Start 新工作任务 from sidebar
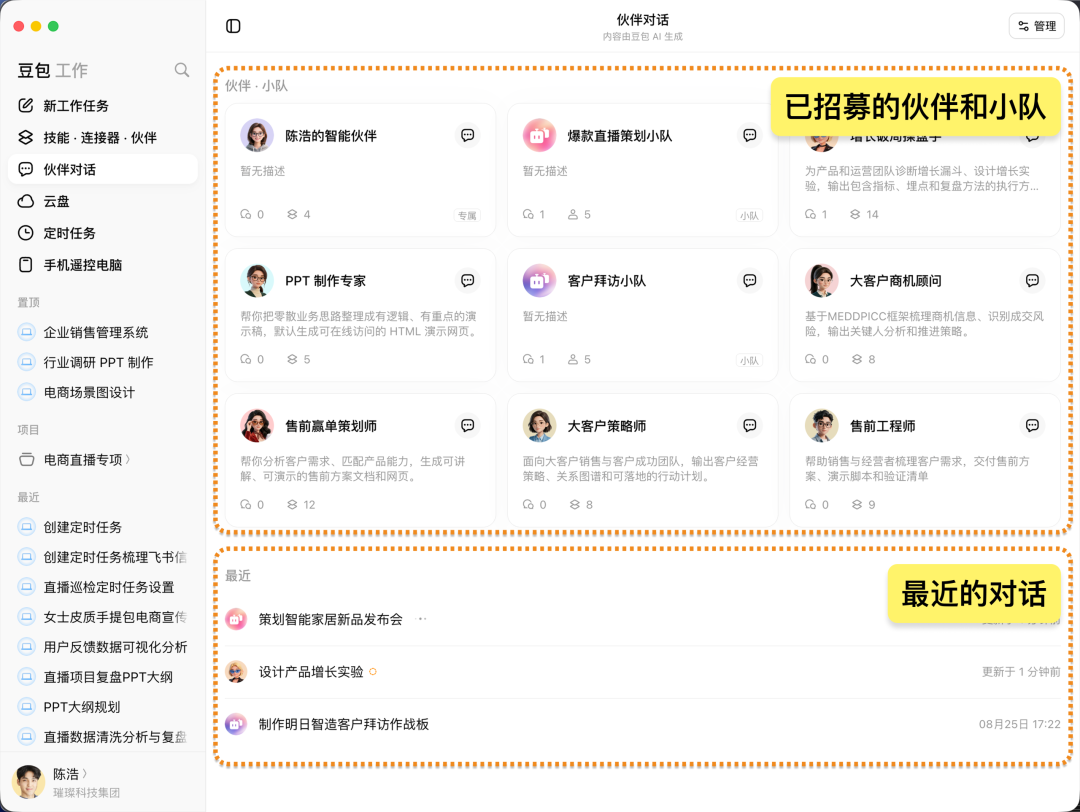The height and width of the screenshot is (812, 1080). coord(103,105)
